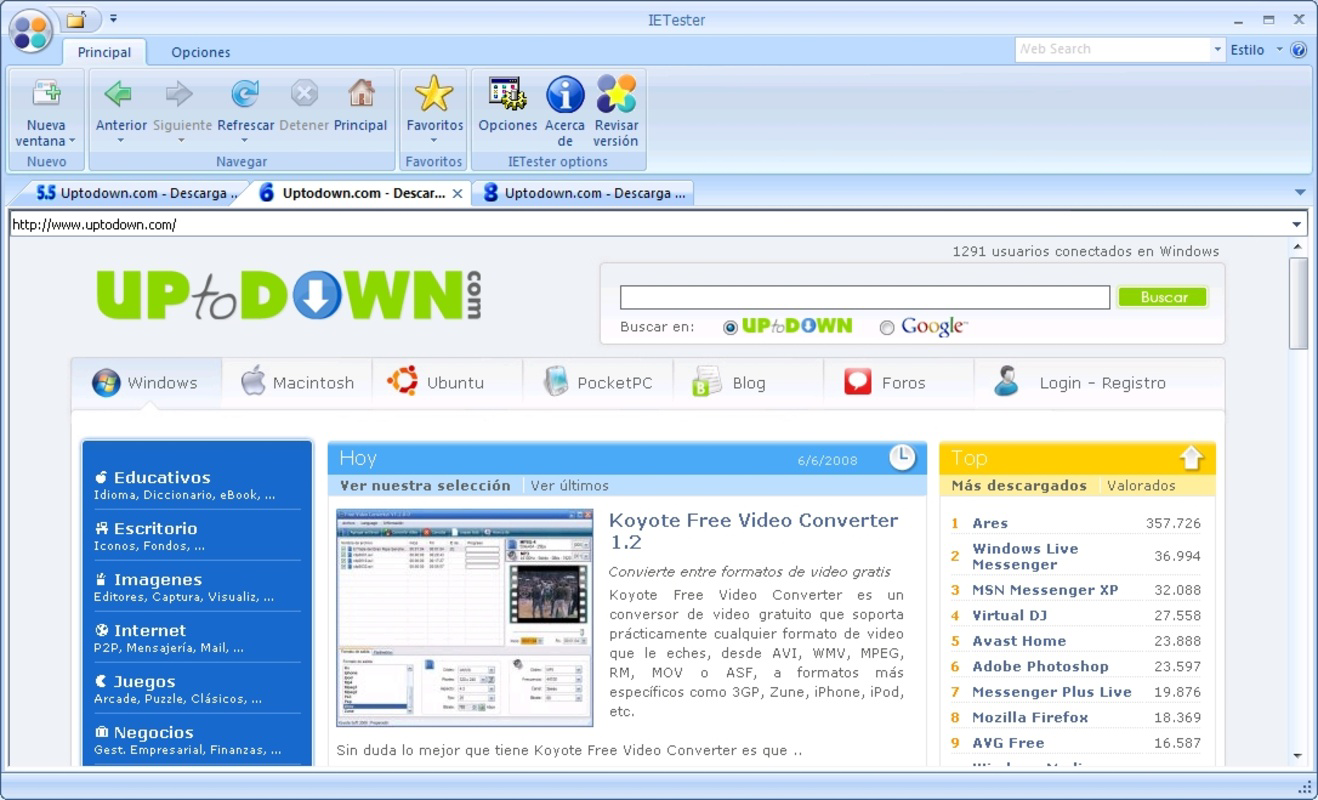The image size is (1318, 800).
Task: Click the green Buscar button
Action: click(x=1163, y=297)
